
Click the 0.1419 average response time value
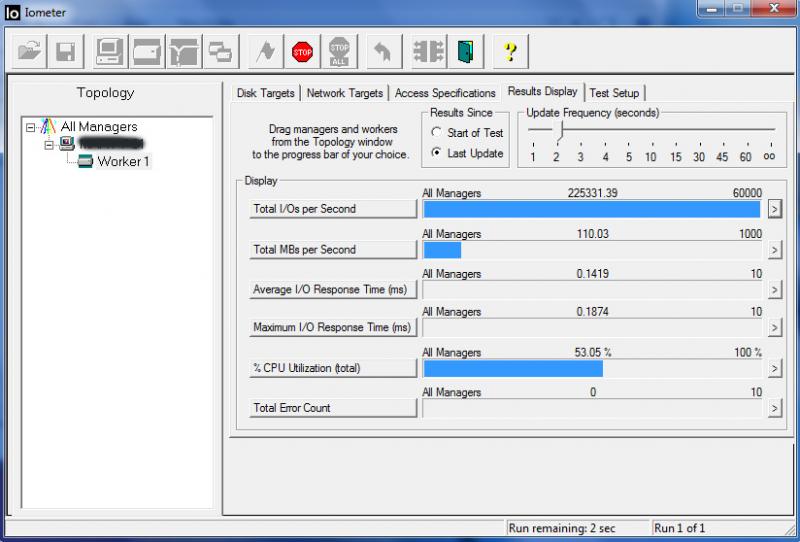[592, 274]
